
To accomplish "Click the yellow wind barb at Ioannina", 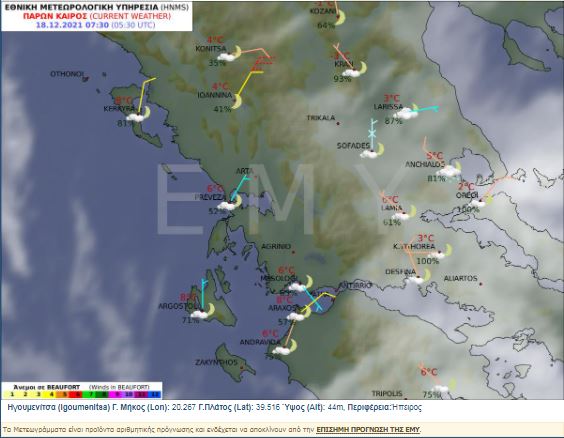I will (250, 83).
